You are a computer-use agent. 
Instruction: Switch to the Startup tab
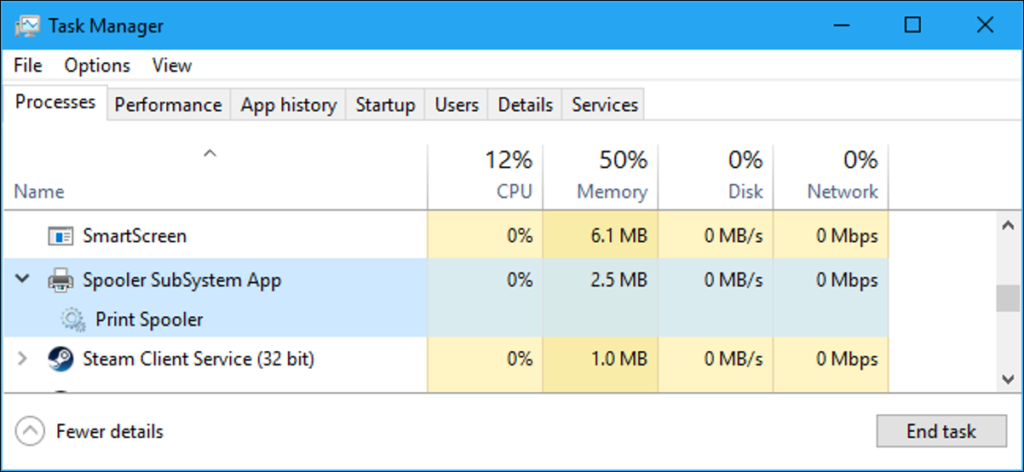click(x=385, y=105)
